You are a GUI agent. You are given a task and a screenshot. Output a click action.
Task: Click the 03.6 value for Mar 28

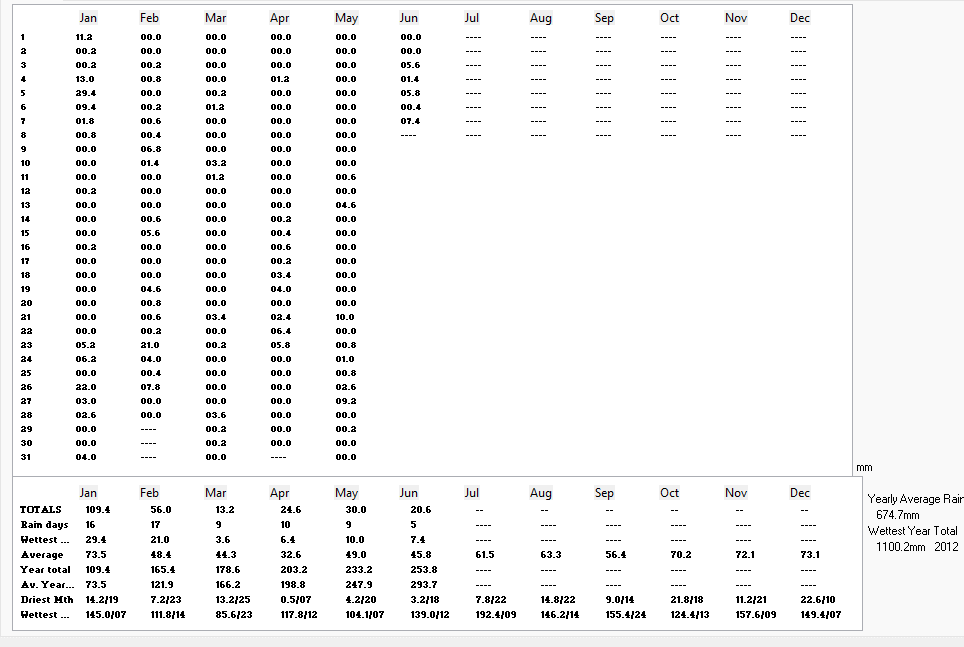[x=216, y=415]
